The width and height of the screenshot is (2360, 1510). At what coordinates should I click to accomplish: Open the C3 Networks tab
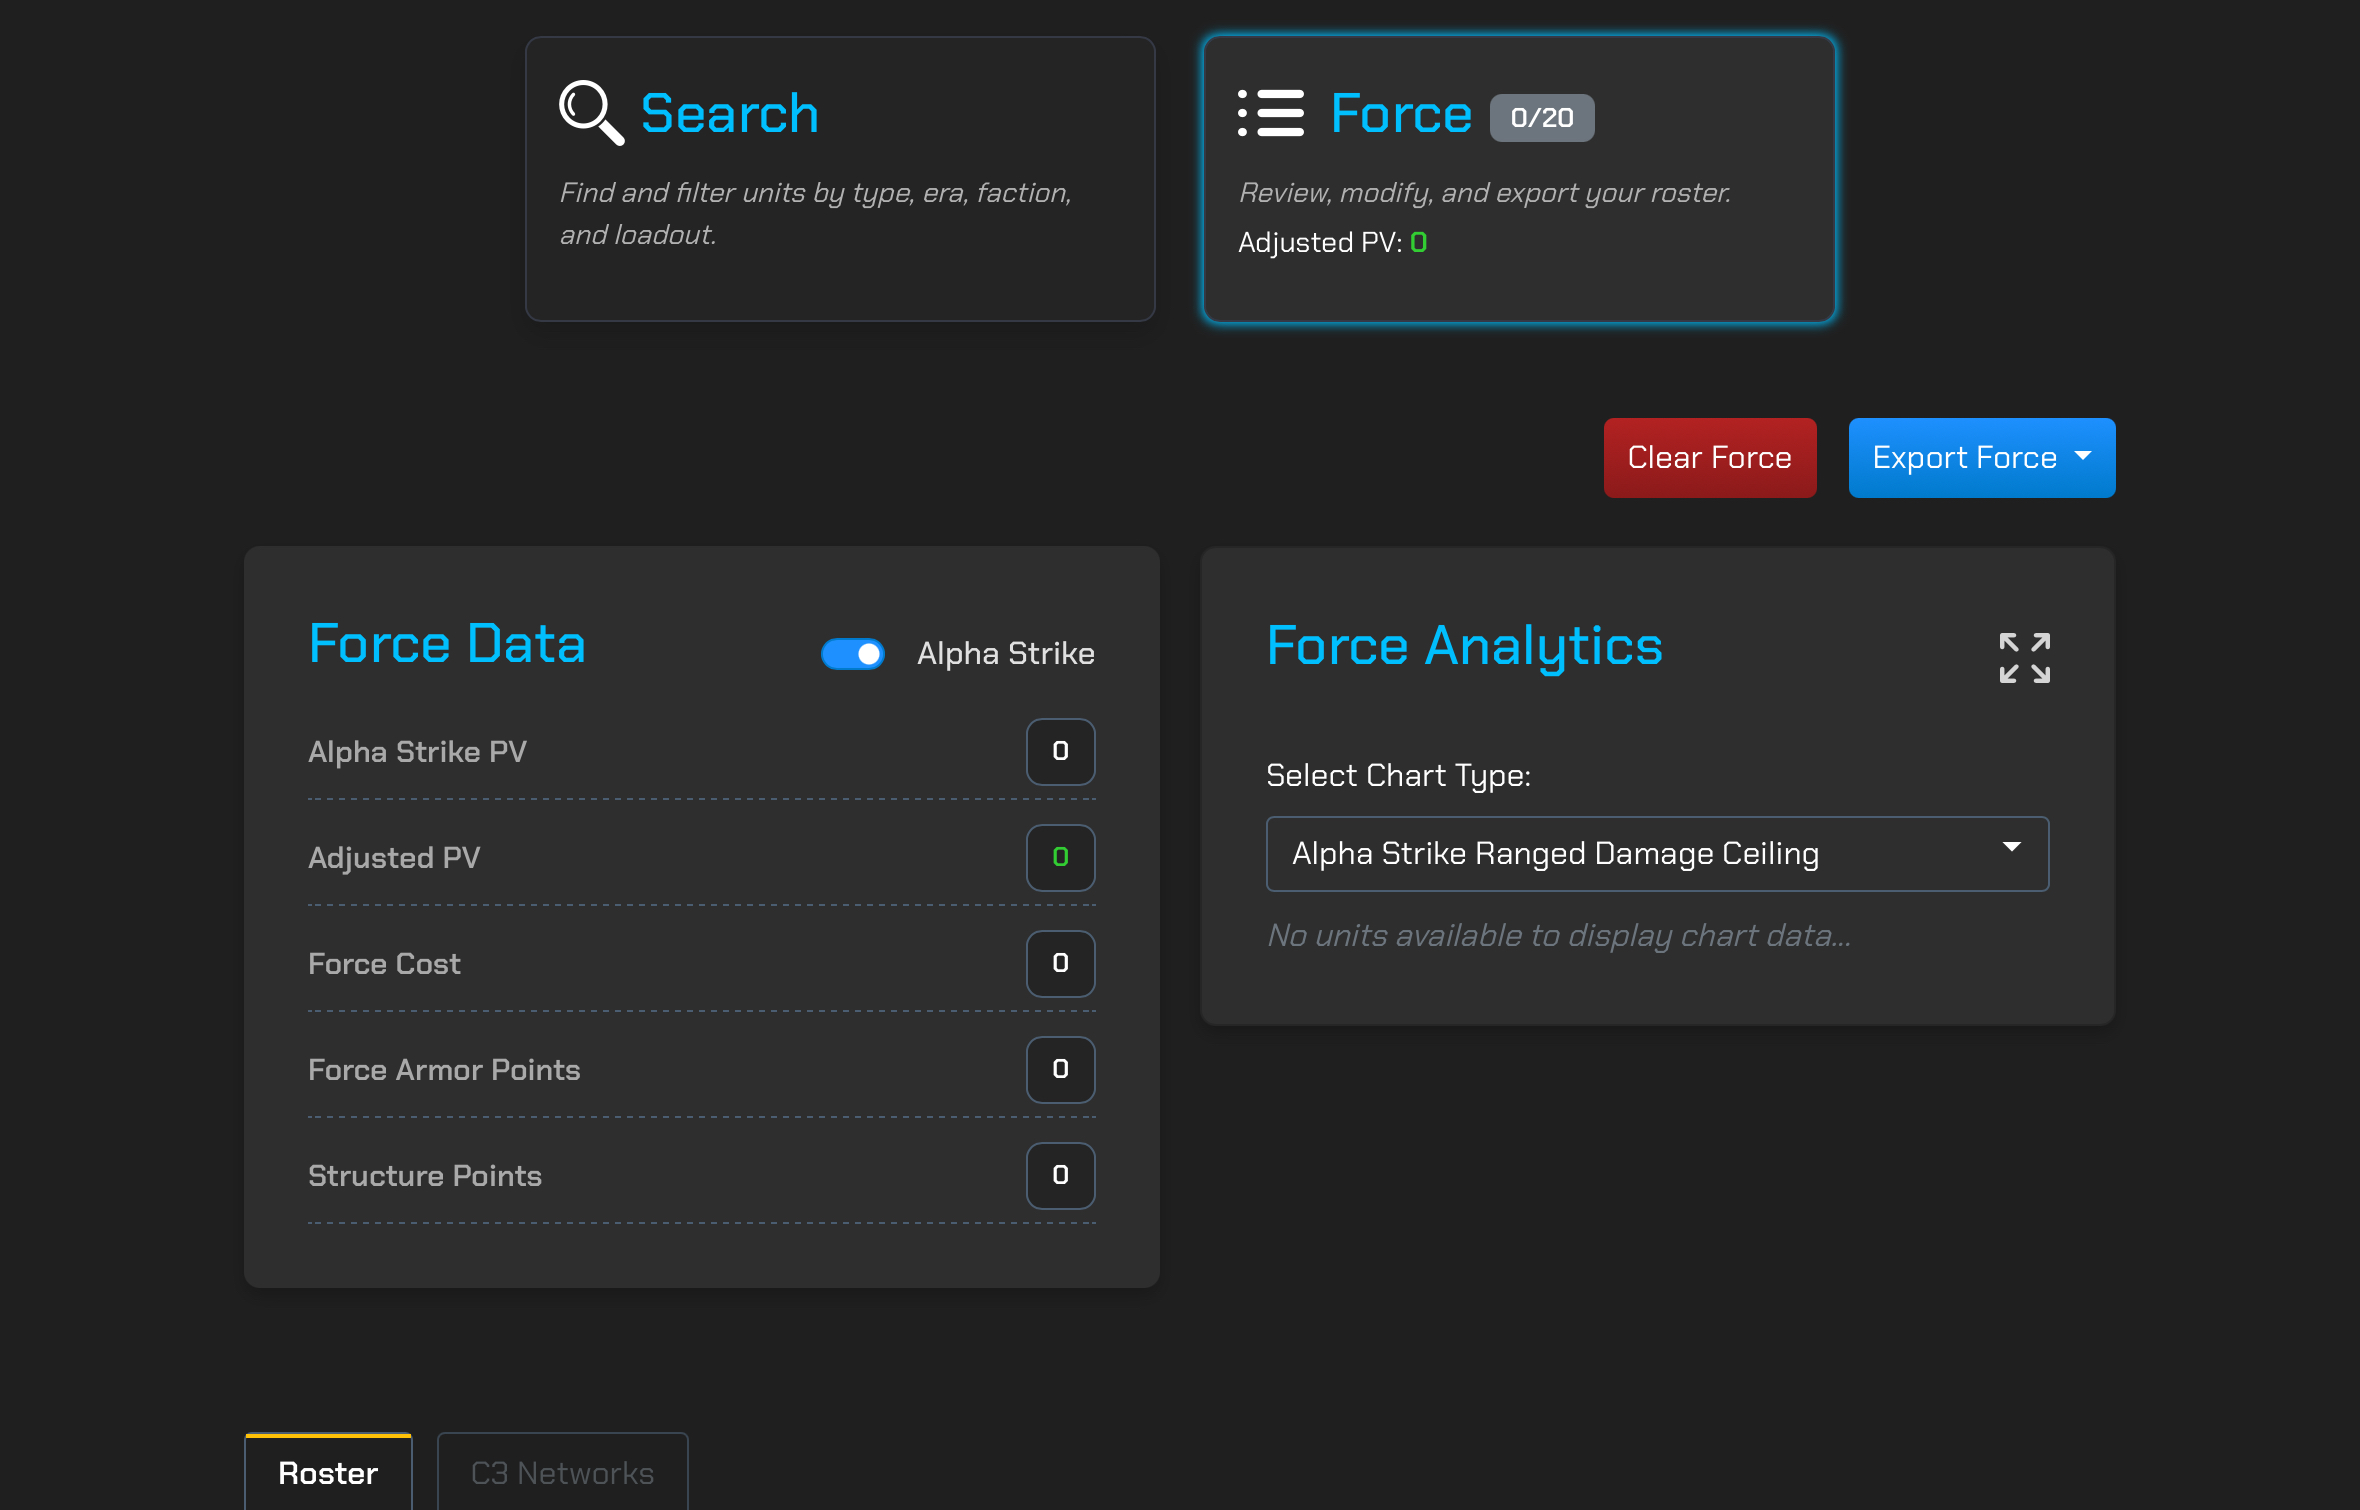coord(562,1472)
